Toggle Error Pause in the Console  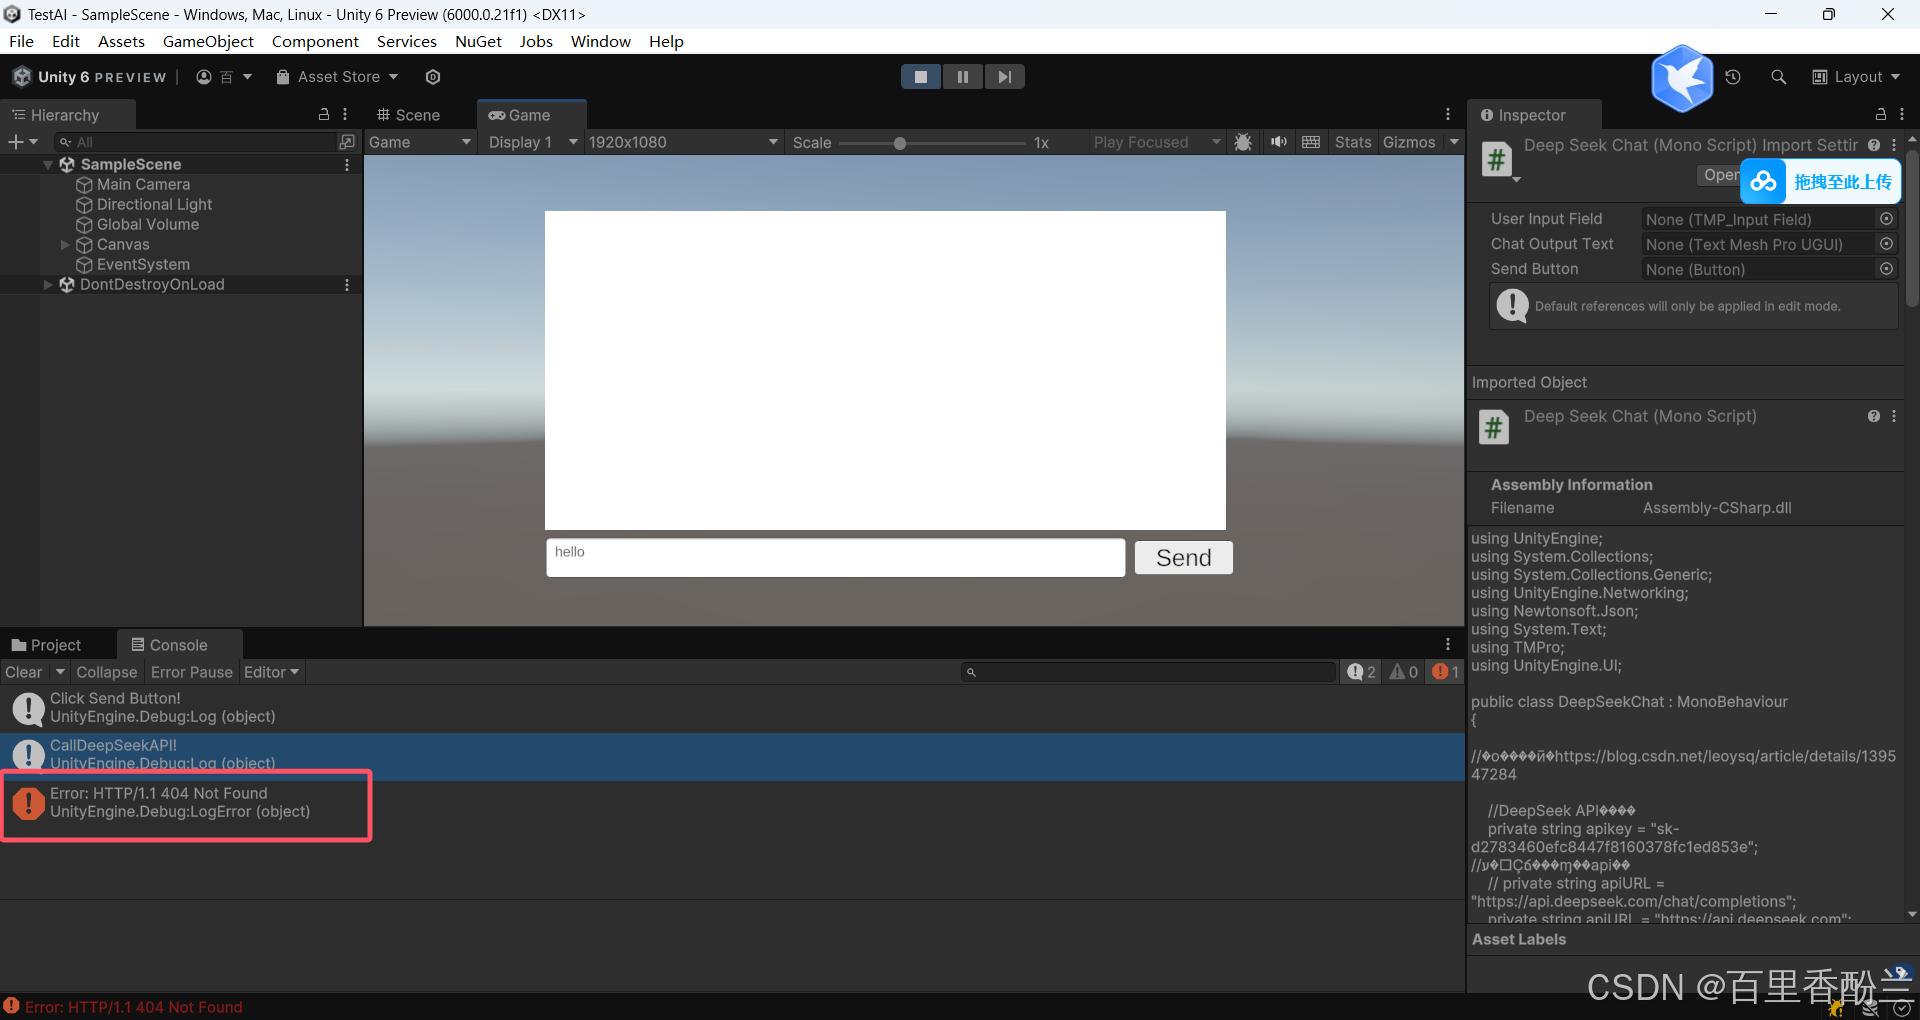point(191,672)
